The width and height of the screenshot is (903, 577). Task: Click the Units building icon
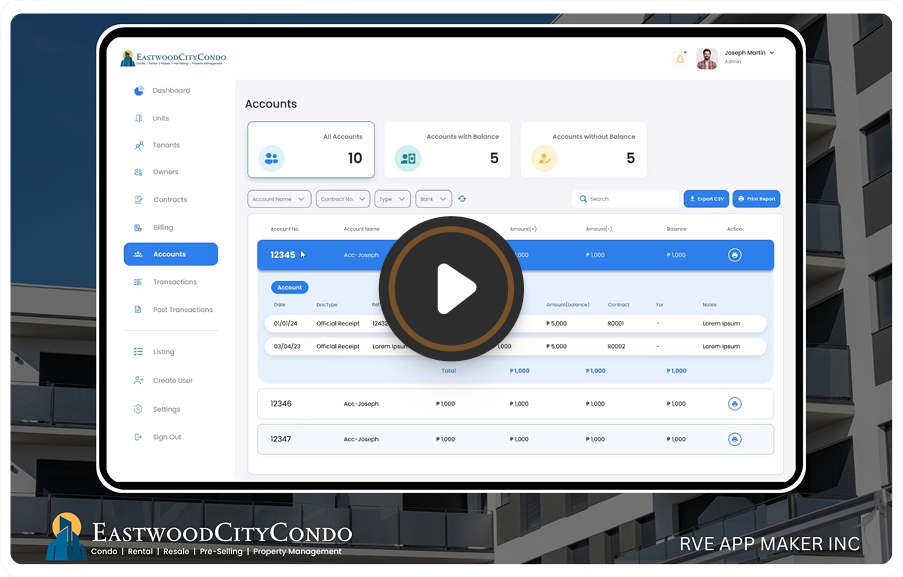(138, 118)
